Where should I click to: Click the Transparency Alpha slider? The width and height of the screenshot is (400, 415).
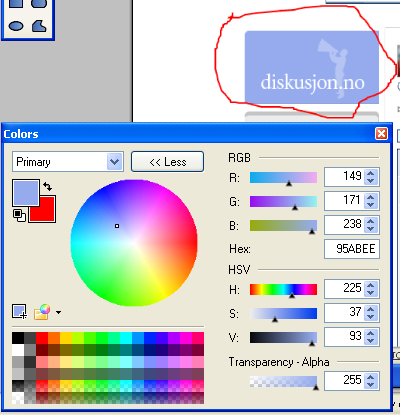click(283, 382)
